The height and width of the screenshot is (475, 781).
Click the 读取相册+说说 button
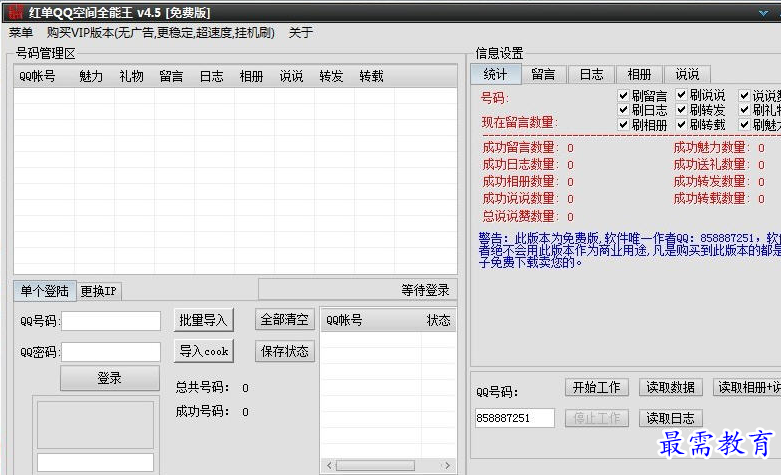[747, 387]
